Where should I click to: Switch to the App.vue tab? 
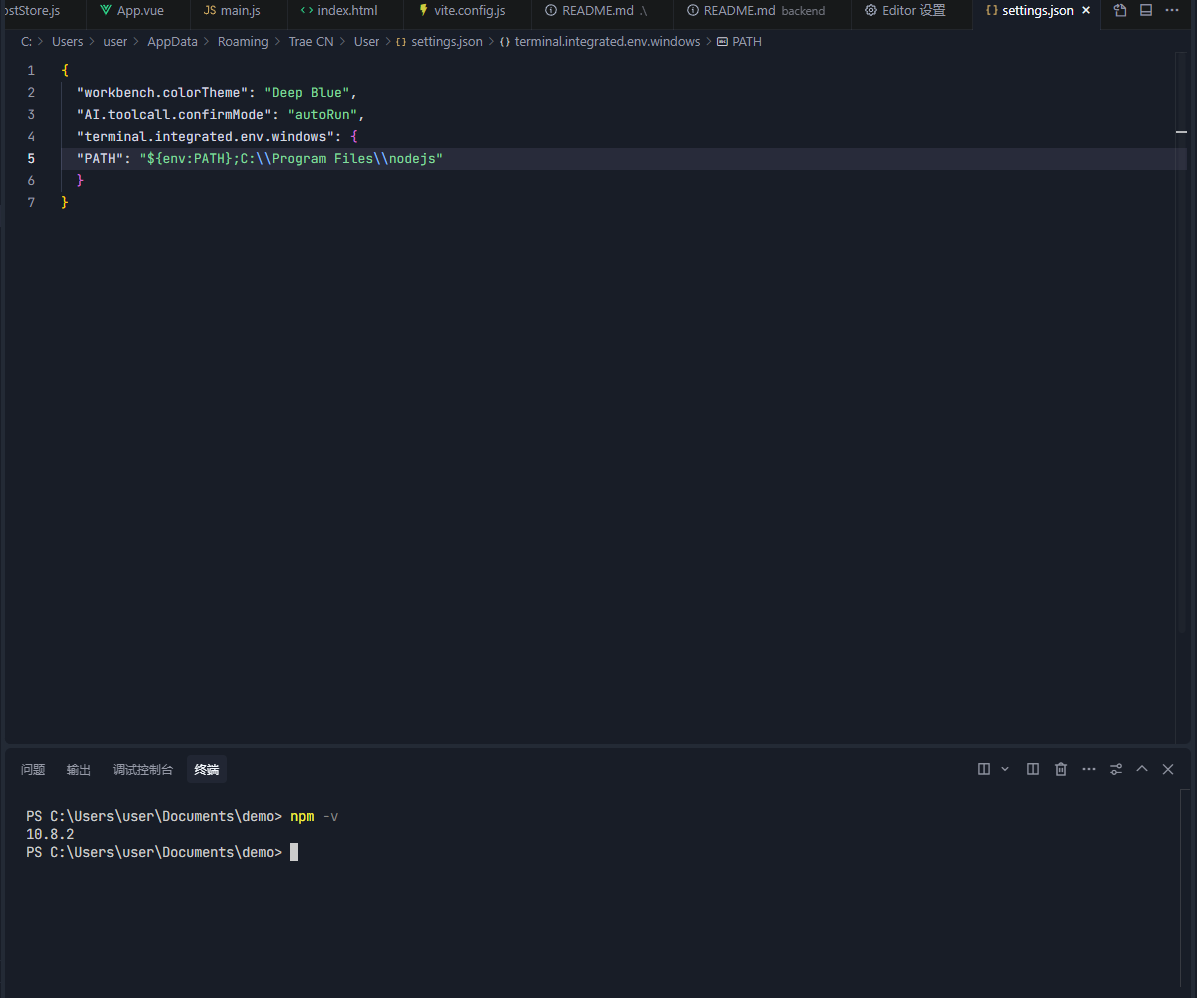click(138, 10)
